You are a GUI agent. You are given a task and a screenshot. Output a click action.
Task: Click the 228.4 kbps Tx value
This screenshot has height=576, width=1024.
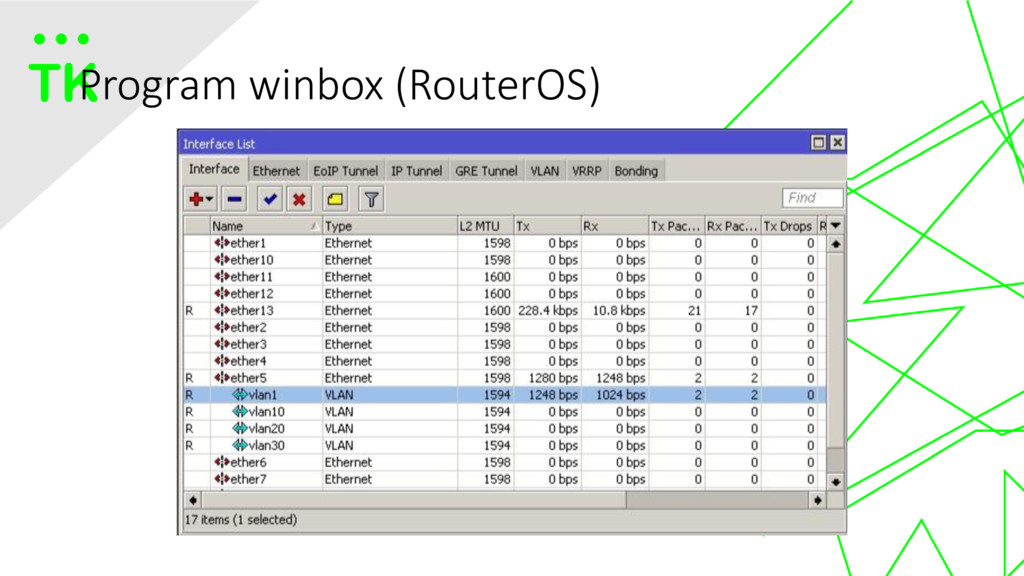pyautogui.click(x=548, y=311)
